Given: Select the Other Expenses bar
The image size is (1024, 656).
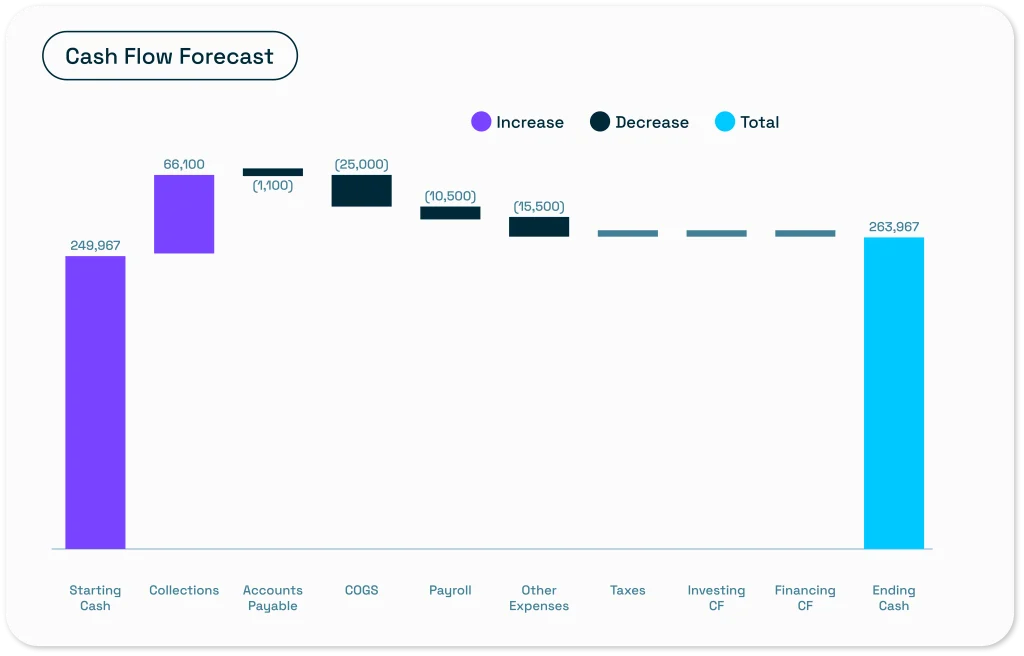Looking at the screenshot, I should [x=539, y=227].
